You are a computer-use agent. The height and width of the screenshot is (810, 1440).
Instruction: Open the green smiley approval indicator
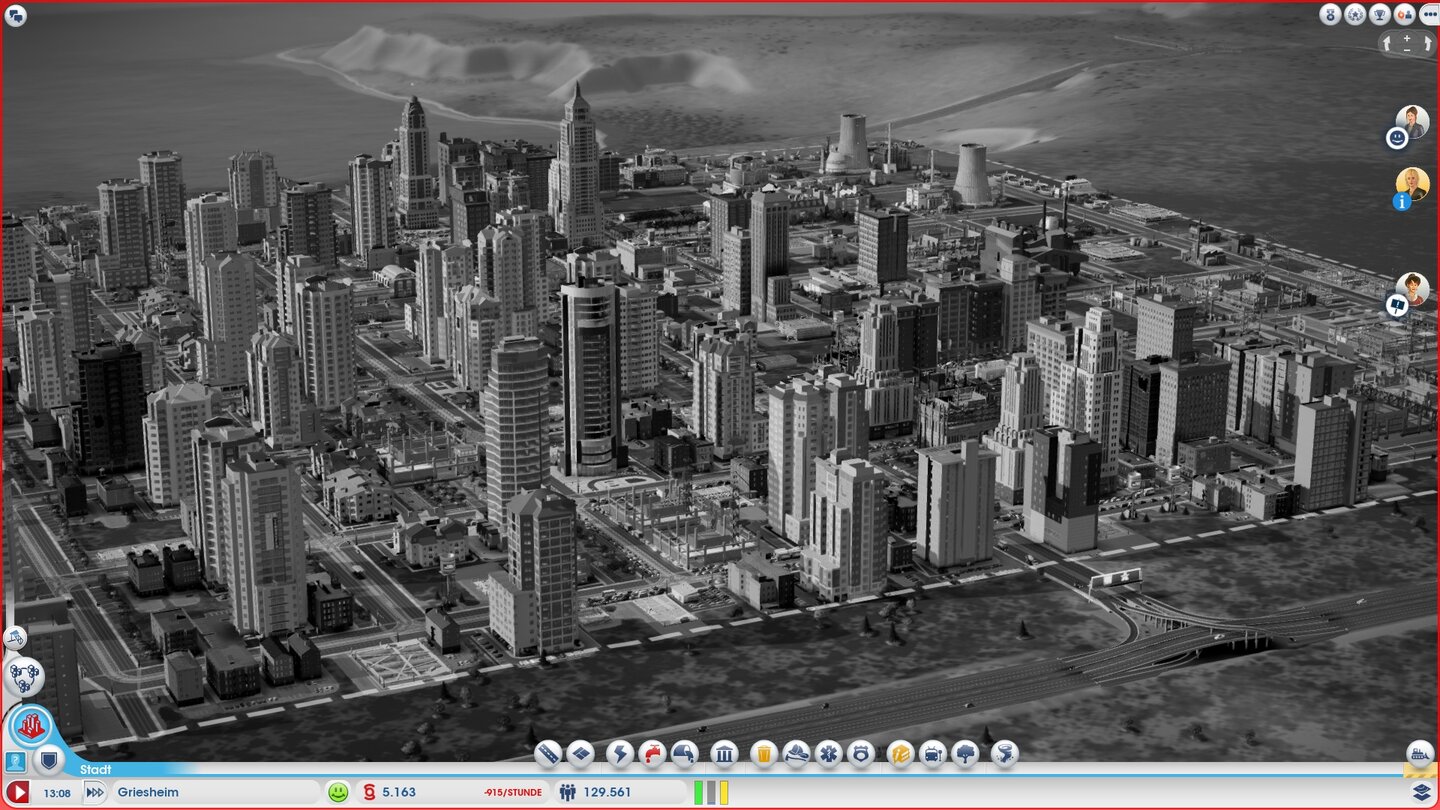point(339,792)
